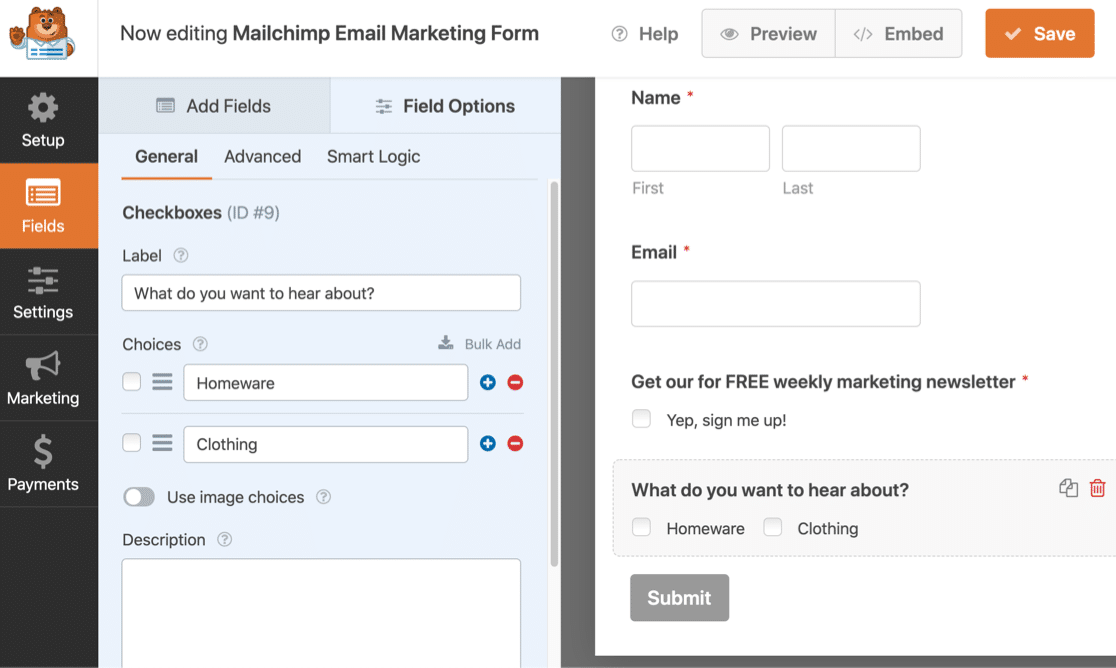Check Clothing box in form preview
The height and width of the screenshot is (668, 1116).
pyautogui.click(x=772, y=527)
